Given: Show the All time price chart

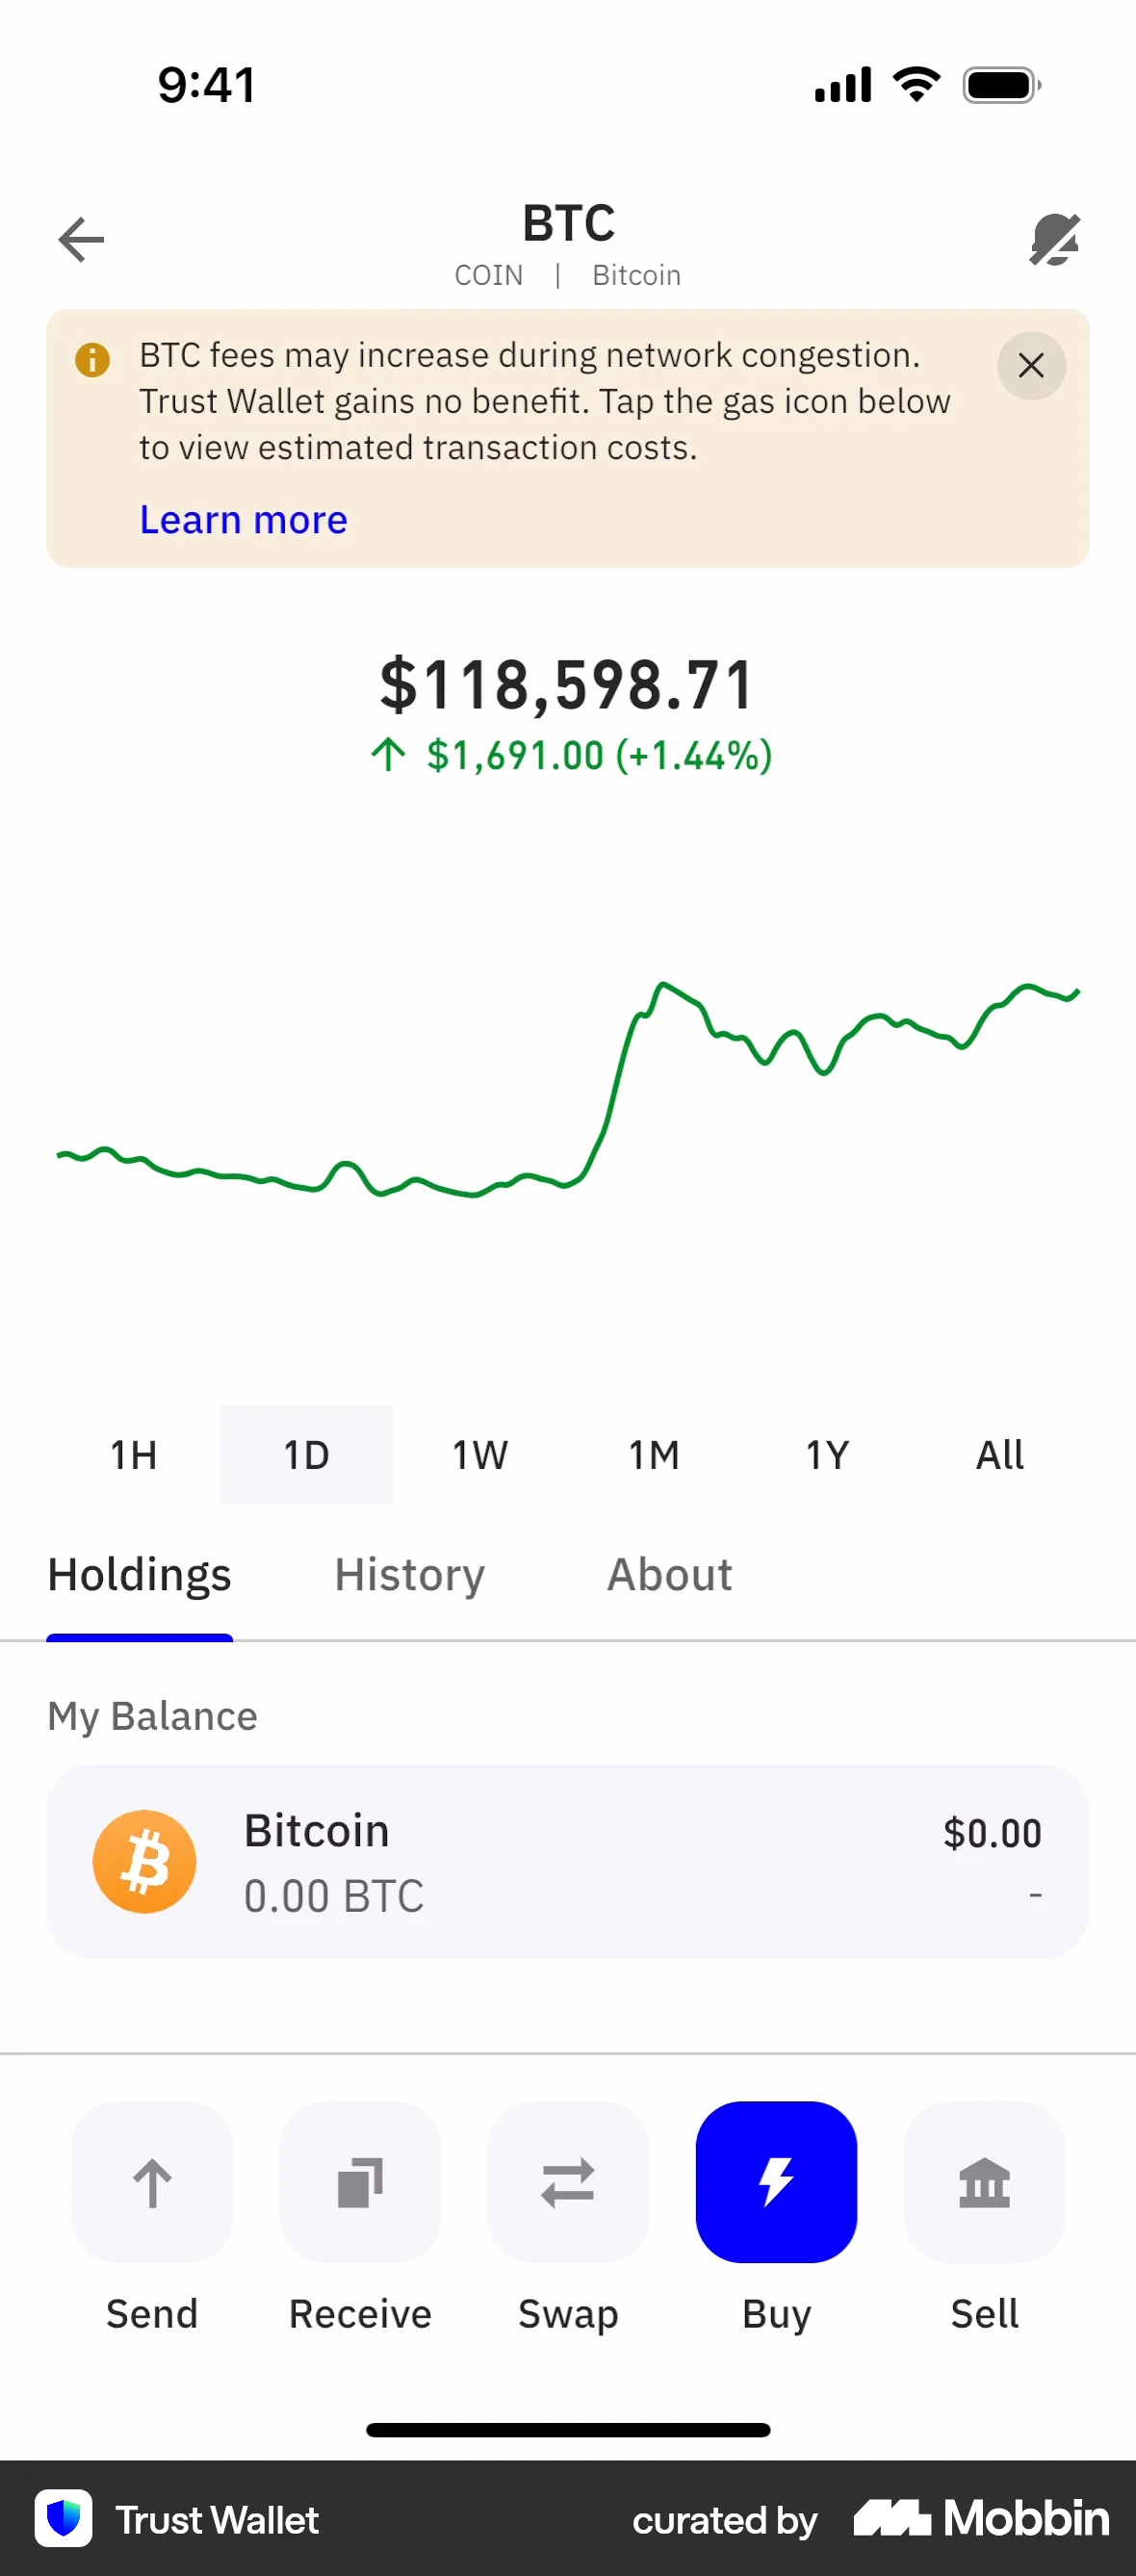Looking at the screenshot, I should click(x=1000, y=1455).
